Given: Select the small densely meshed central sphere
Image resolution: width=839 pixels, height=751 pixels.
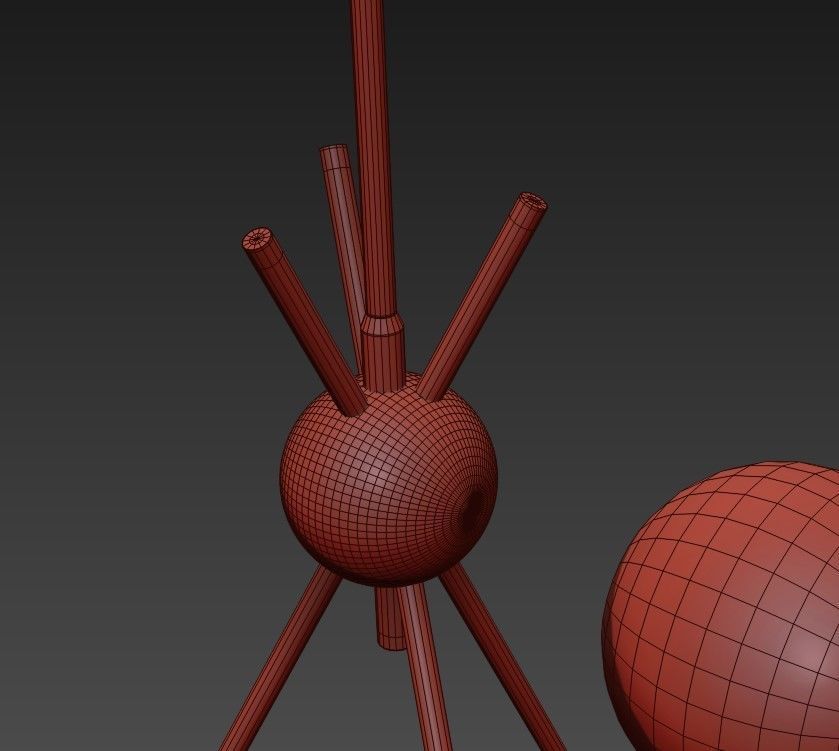Looking at the screenshot, I should (389, 478).
